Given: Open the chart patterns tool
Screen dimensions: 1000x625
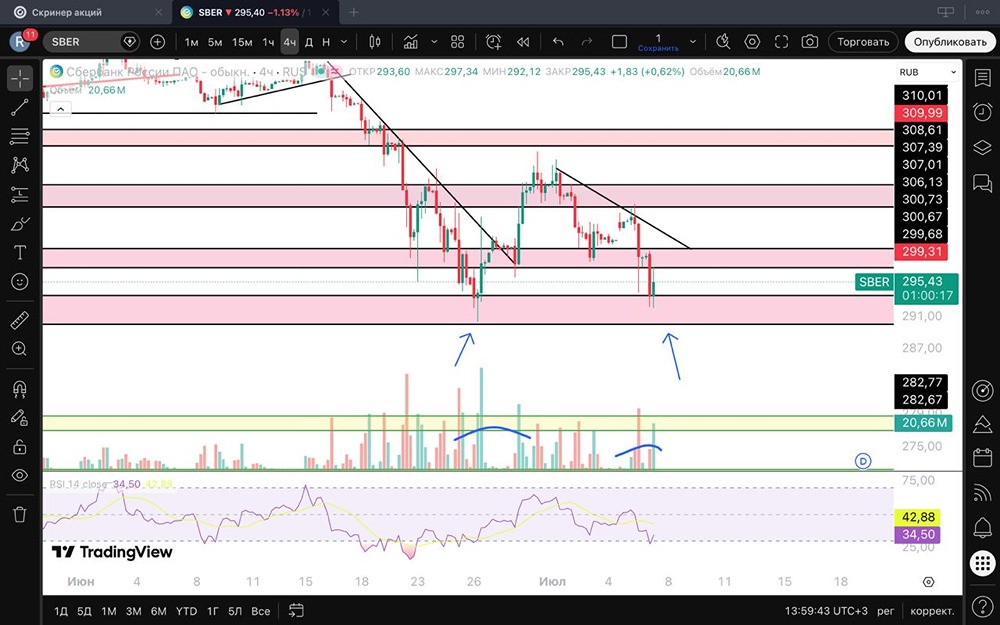Looking at the screenshot, I should pyautogui.click(x=20, y=165).
